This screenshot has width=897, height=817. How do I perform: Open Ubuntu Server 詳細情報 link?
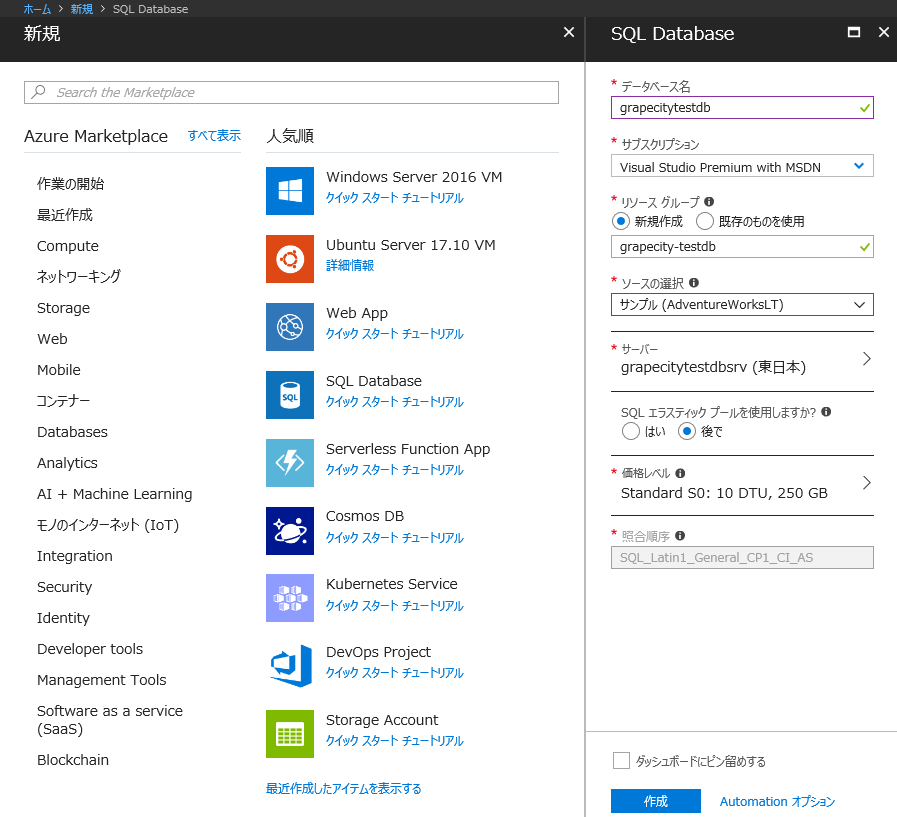pyautogui.click(x=350, y=265)
